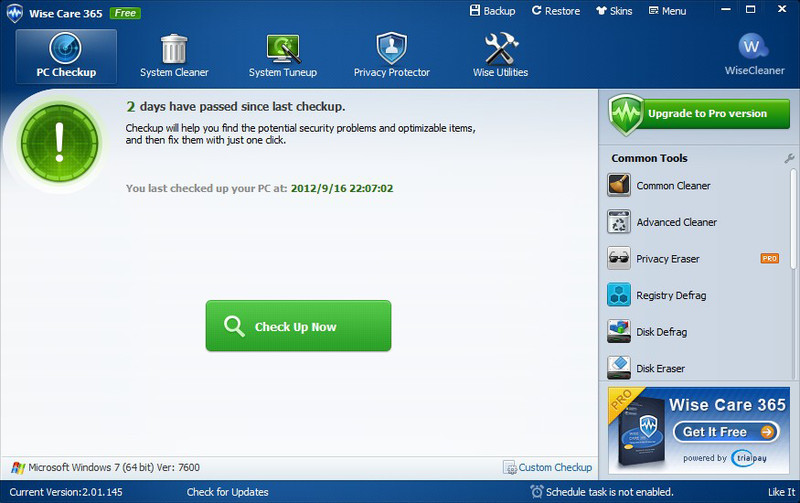Start scan with Check Up Now
The height and width of the screenshot is (503, 800).
298,325
